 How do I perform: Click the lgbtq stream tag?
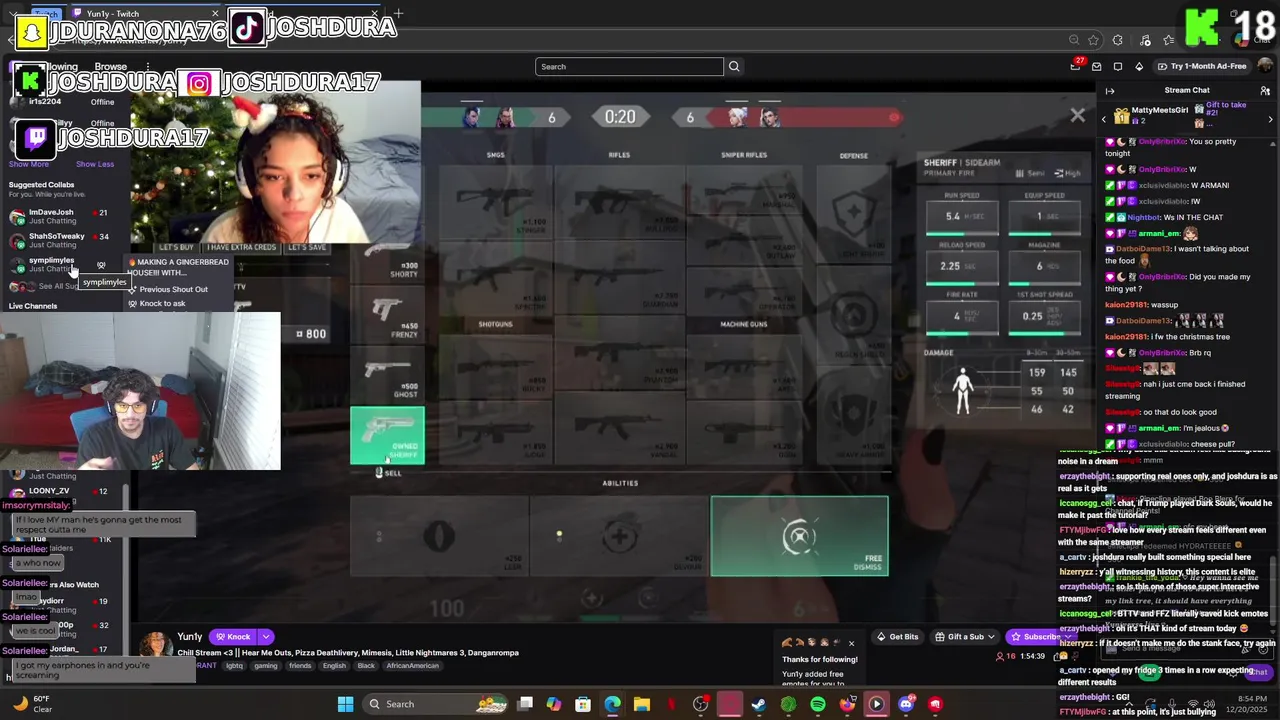tap(236, 666)
